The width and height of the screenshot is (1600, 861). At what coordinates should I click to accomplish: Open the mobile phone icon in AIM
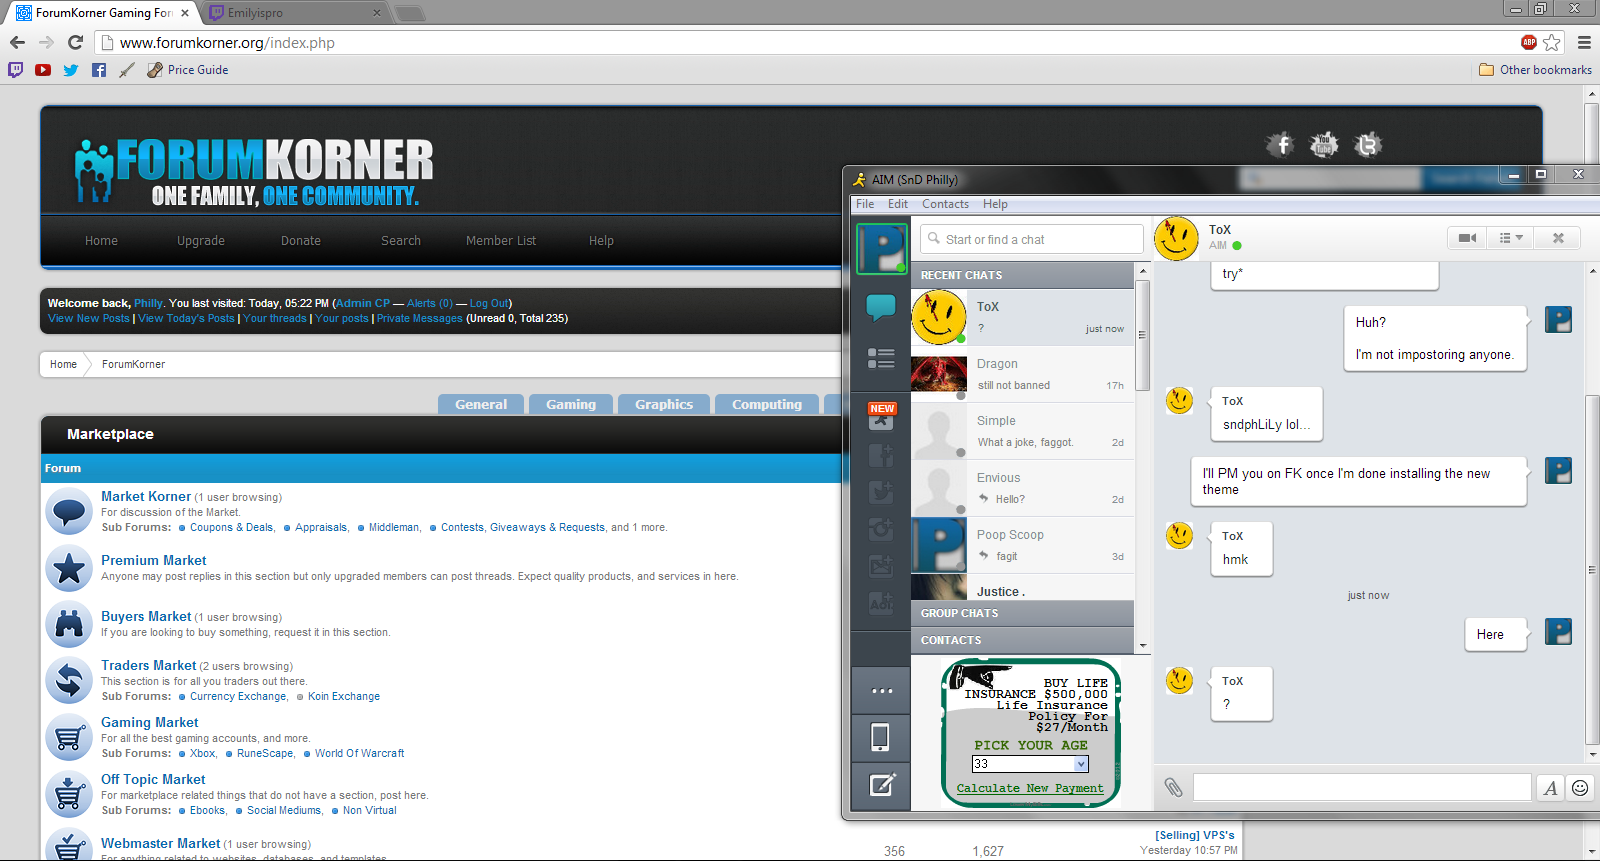click(881, 738)
